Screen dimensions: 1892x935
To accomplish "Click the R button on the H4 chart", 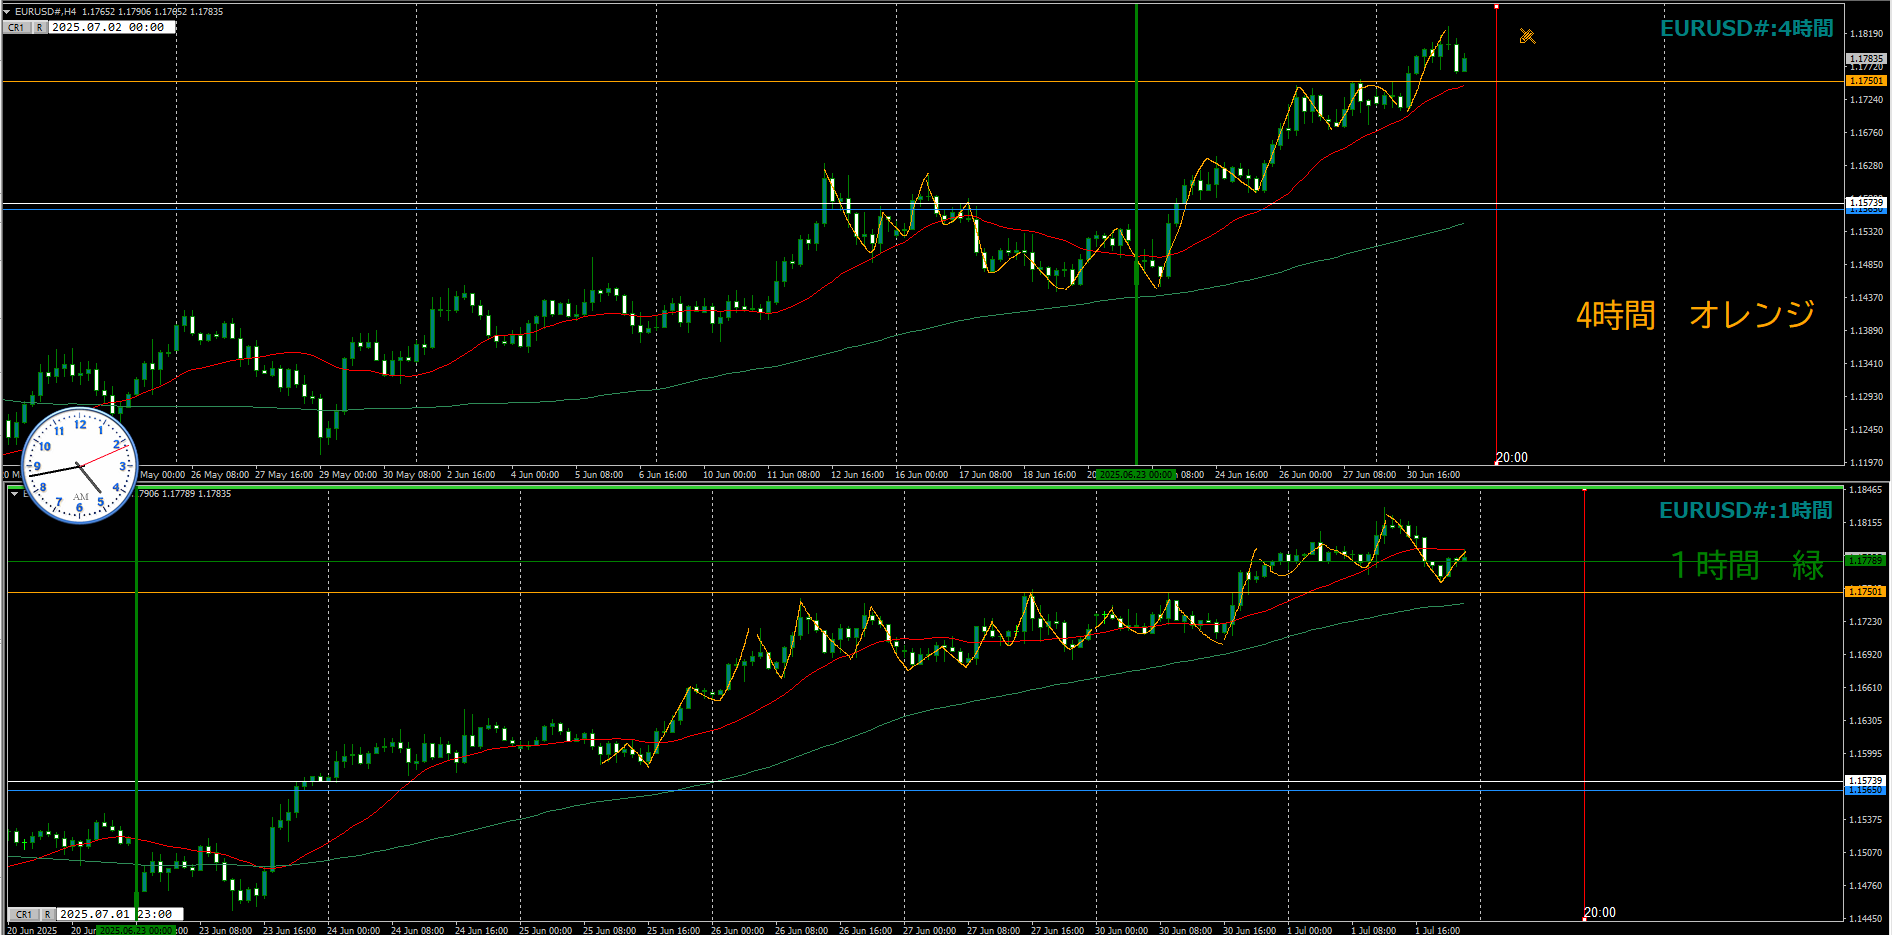I will (x=40, y=28).
